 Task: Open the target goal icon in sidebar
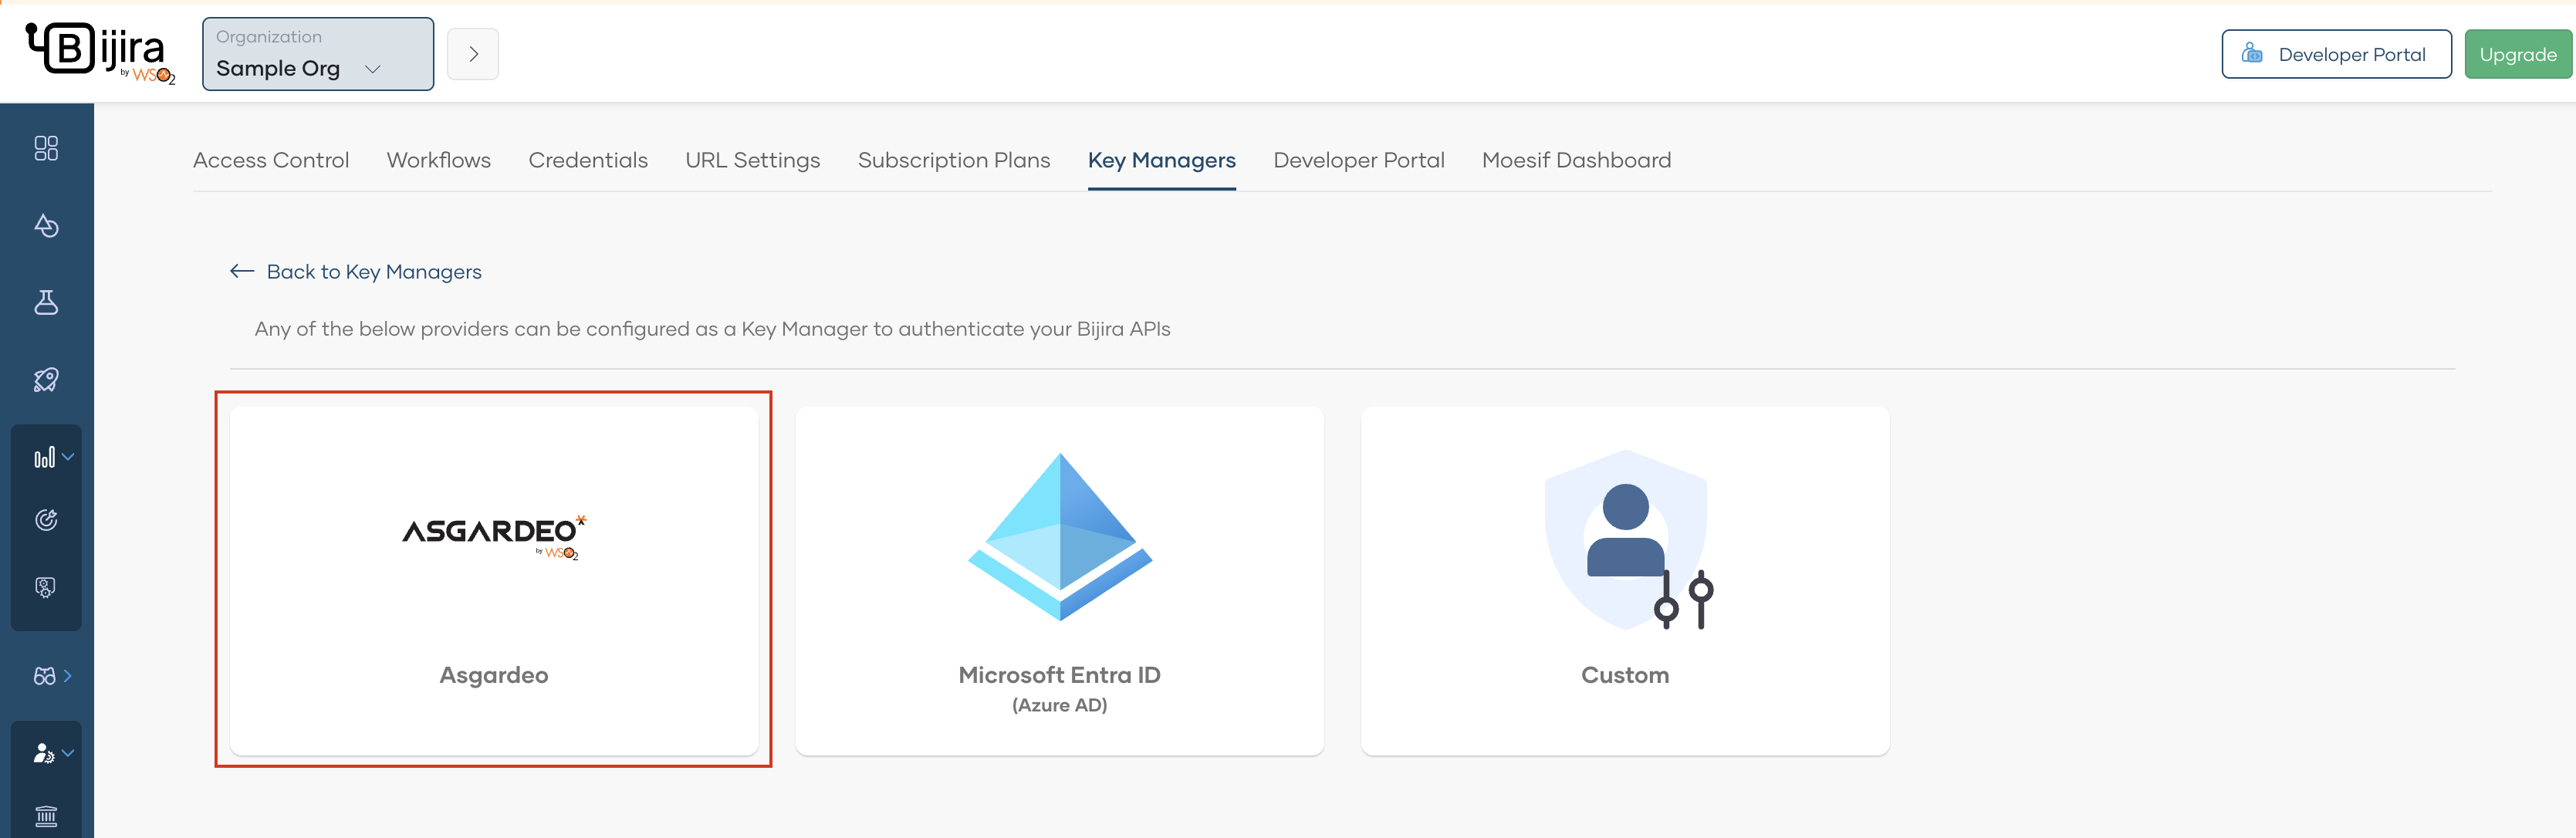coord(46,520)
